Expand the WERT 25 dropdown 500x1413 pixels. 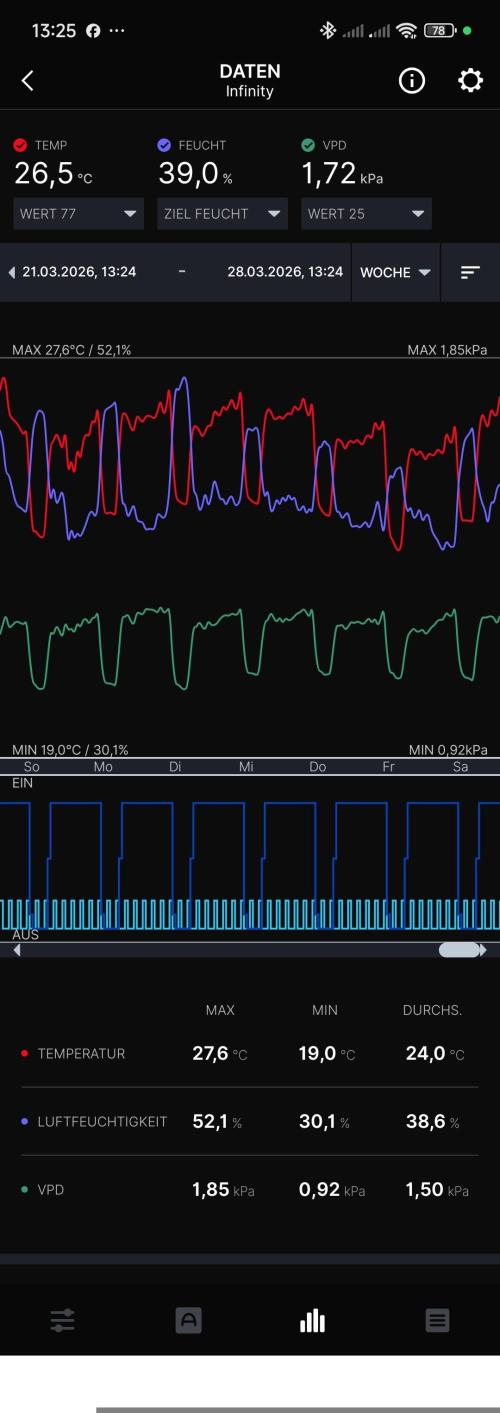(366, 213)
